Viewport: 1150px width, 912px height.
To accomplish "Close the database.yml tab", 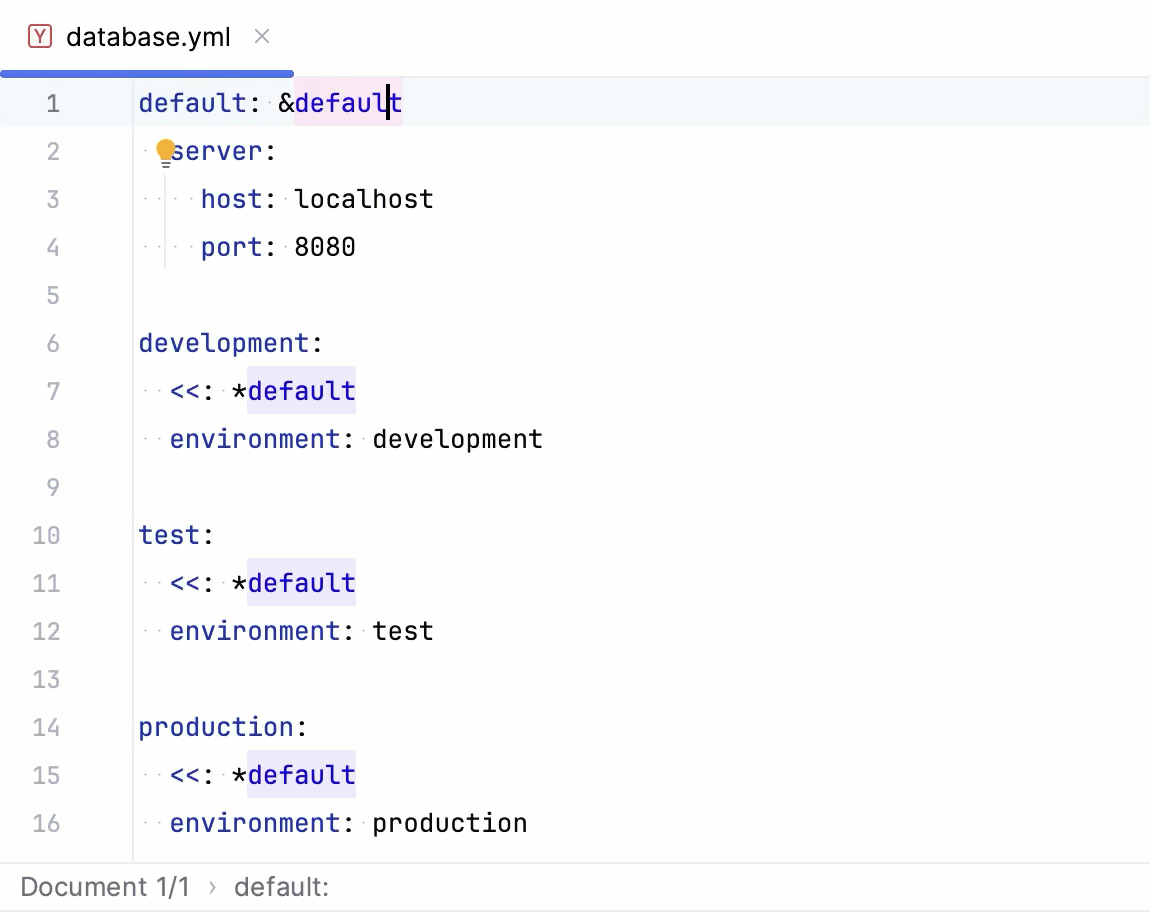I will [261, 36].
